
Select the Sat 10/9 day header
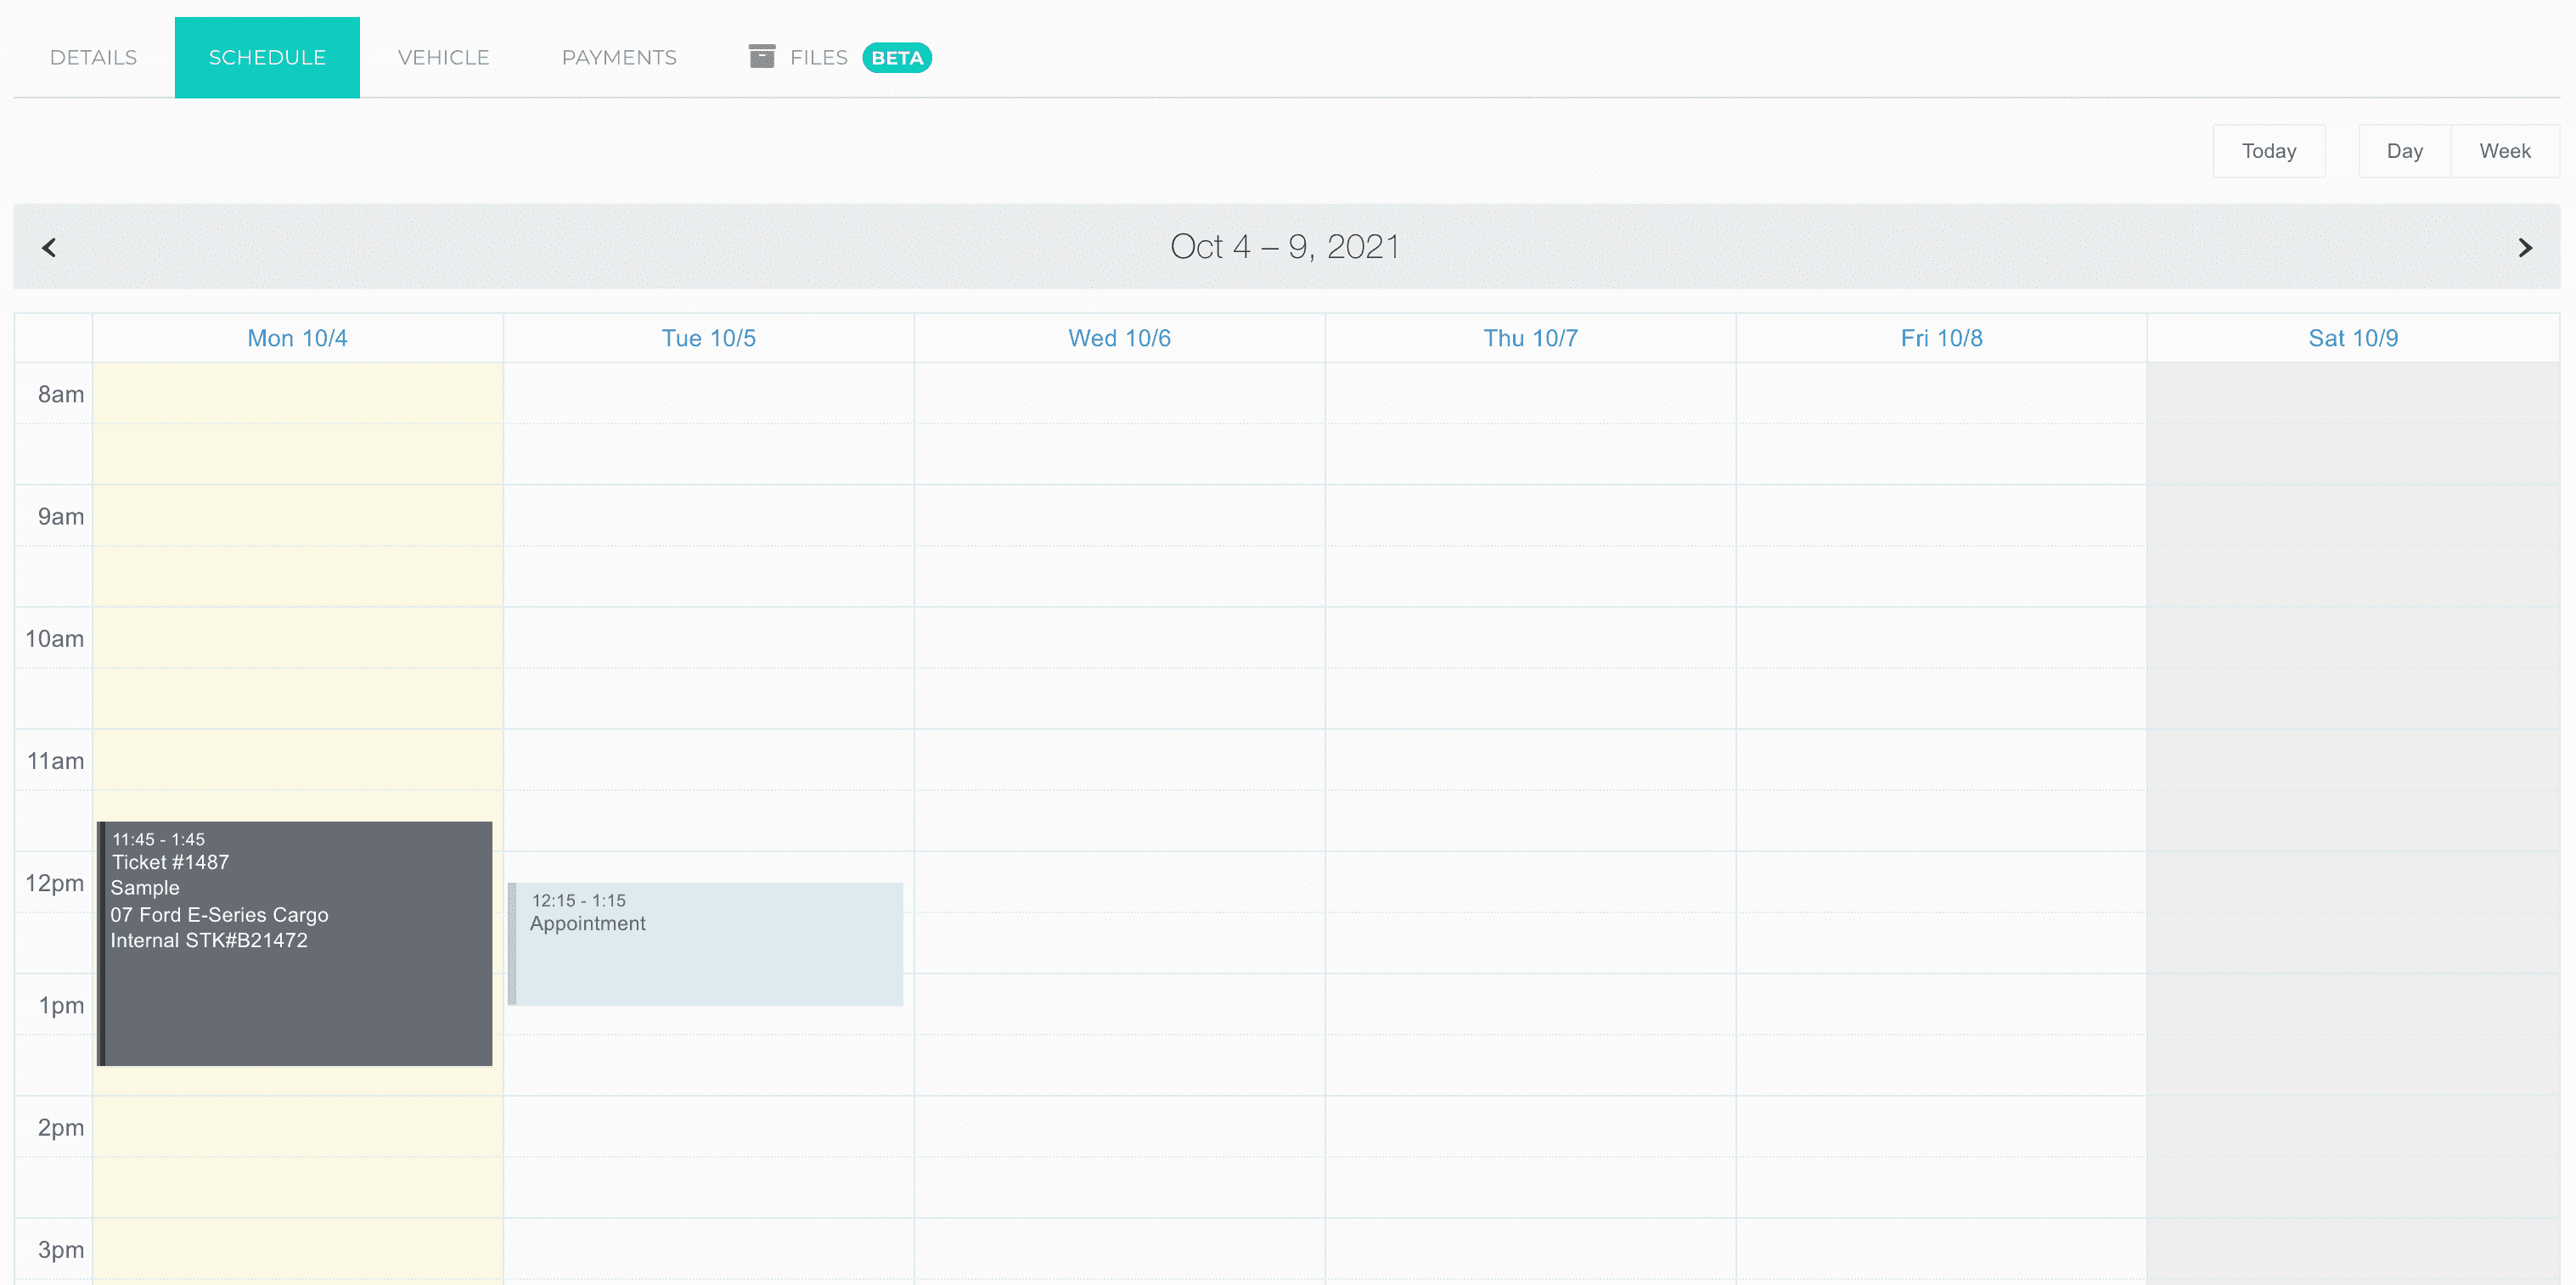(2352, 338)
